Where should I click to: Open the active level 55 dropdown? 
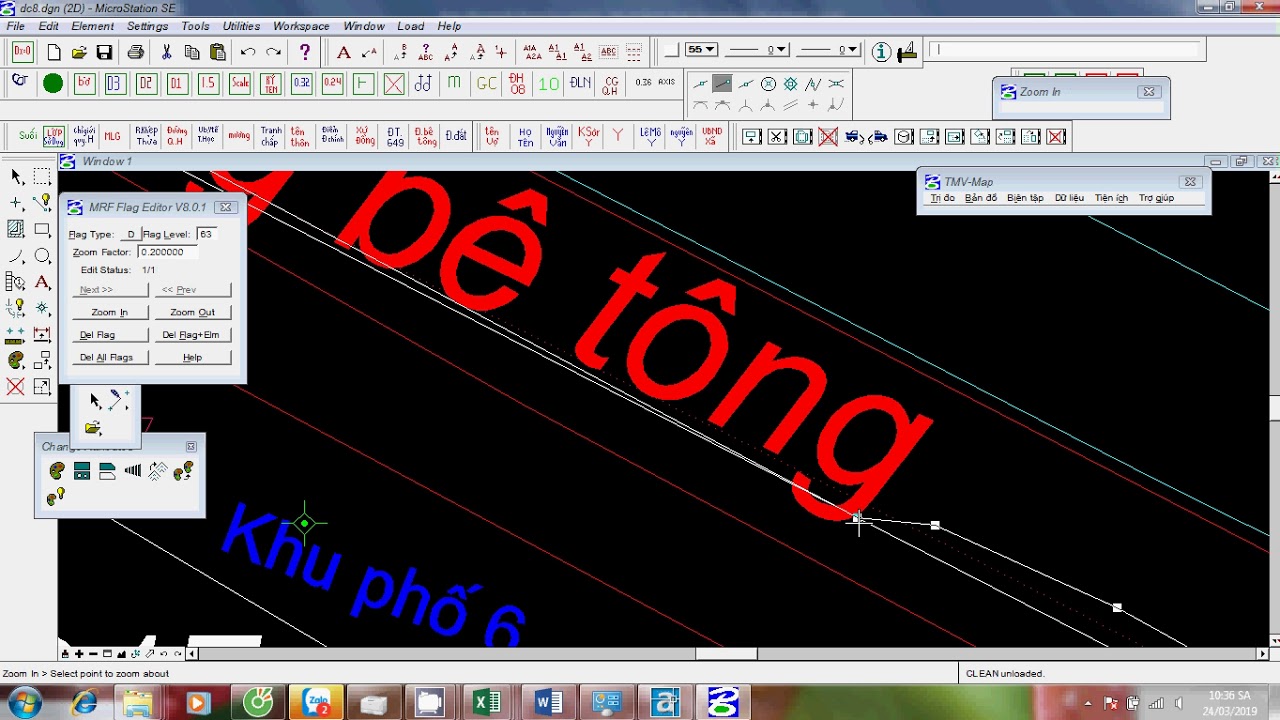point(703,50)
